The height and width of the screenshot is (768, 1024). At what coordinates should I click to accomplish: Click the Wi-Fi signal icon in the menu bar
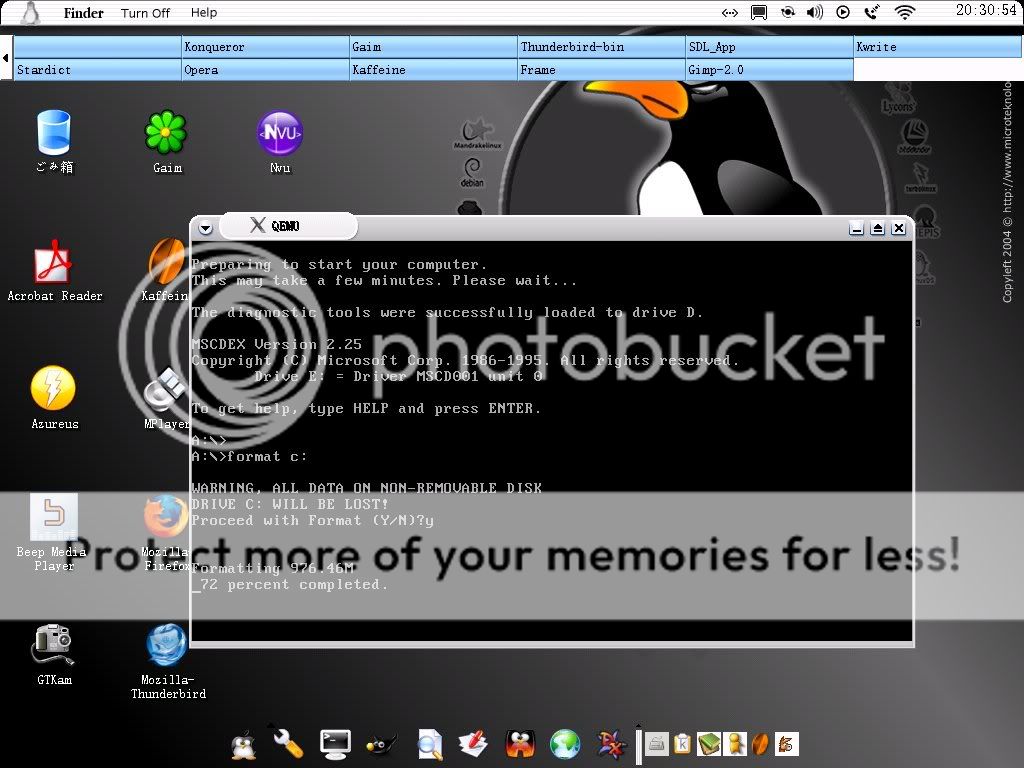click(x=904, y=12)
